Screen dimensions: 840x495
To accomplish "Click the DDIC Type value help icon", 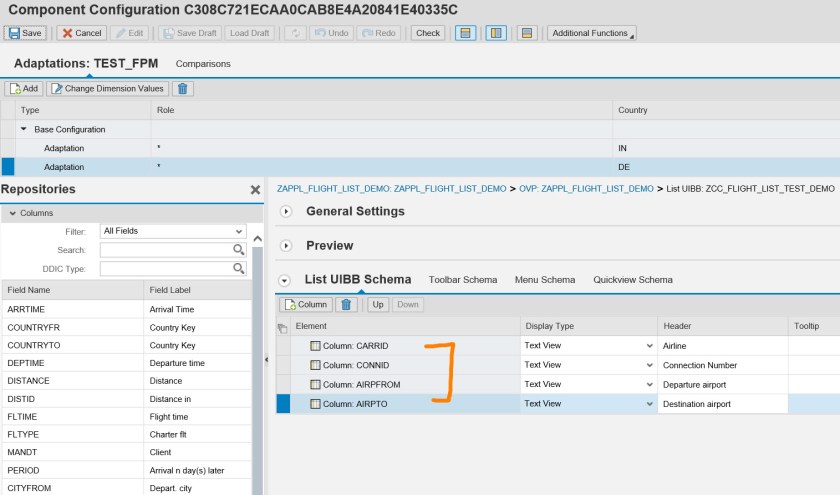I will (239, 269).
